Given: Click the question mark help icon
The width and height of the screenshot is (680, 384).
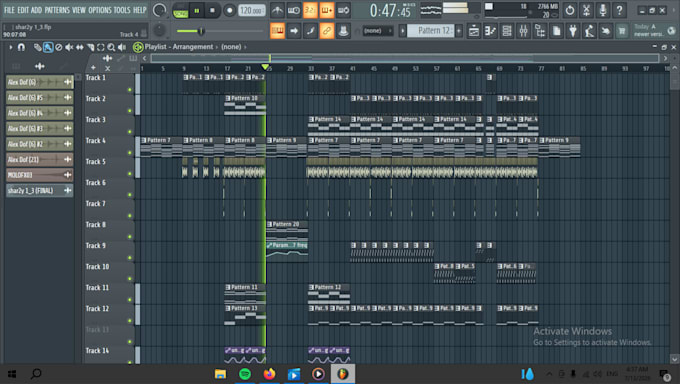Looking at the screenshot, I should 619,10.
